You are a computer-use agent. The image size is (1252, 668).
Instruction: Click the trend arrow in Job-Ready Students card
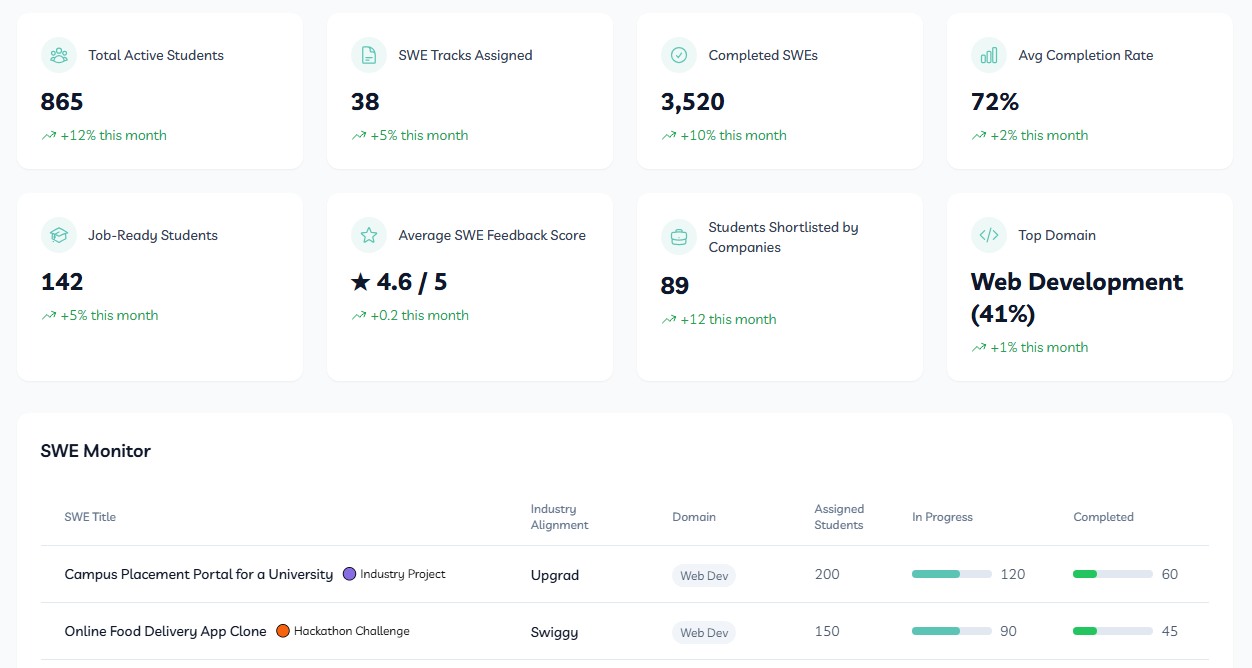click(x=48, y=315)
